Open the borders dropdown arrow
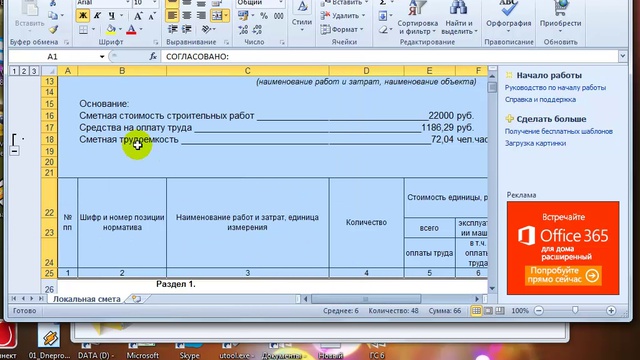Image resolution: width=640 pixels, height=360 pixels. (93, 29)
